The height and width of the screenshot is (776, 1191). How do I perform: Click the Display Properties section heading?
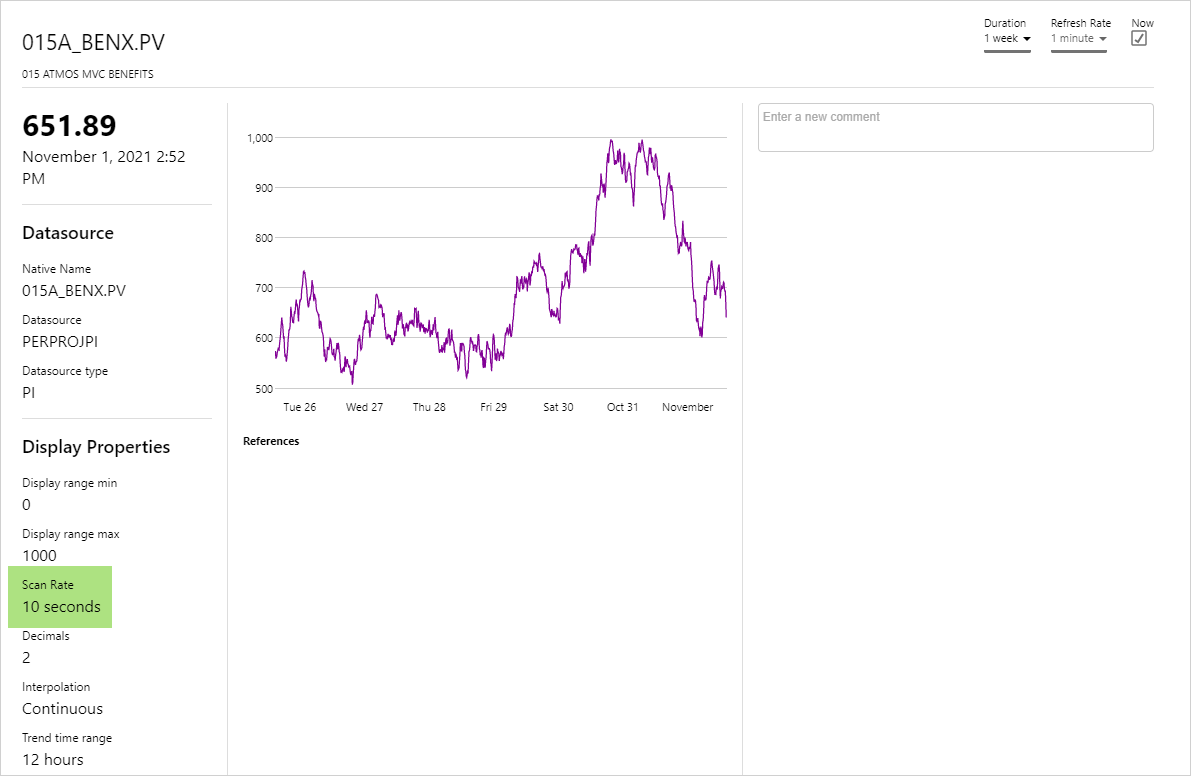[96, 447]
